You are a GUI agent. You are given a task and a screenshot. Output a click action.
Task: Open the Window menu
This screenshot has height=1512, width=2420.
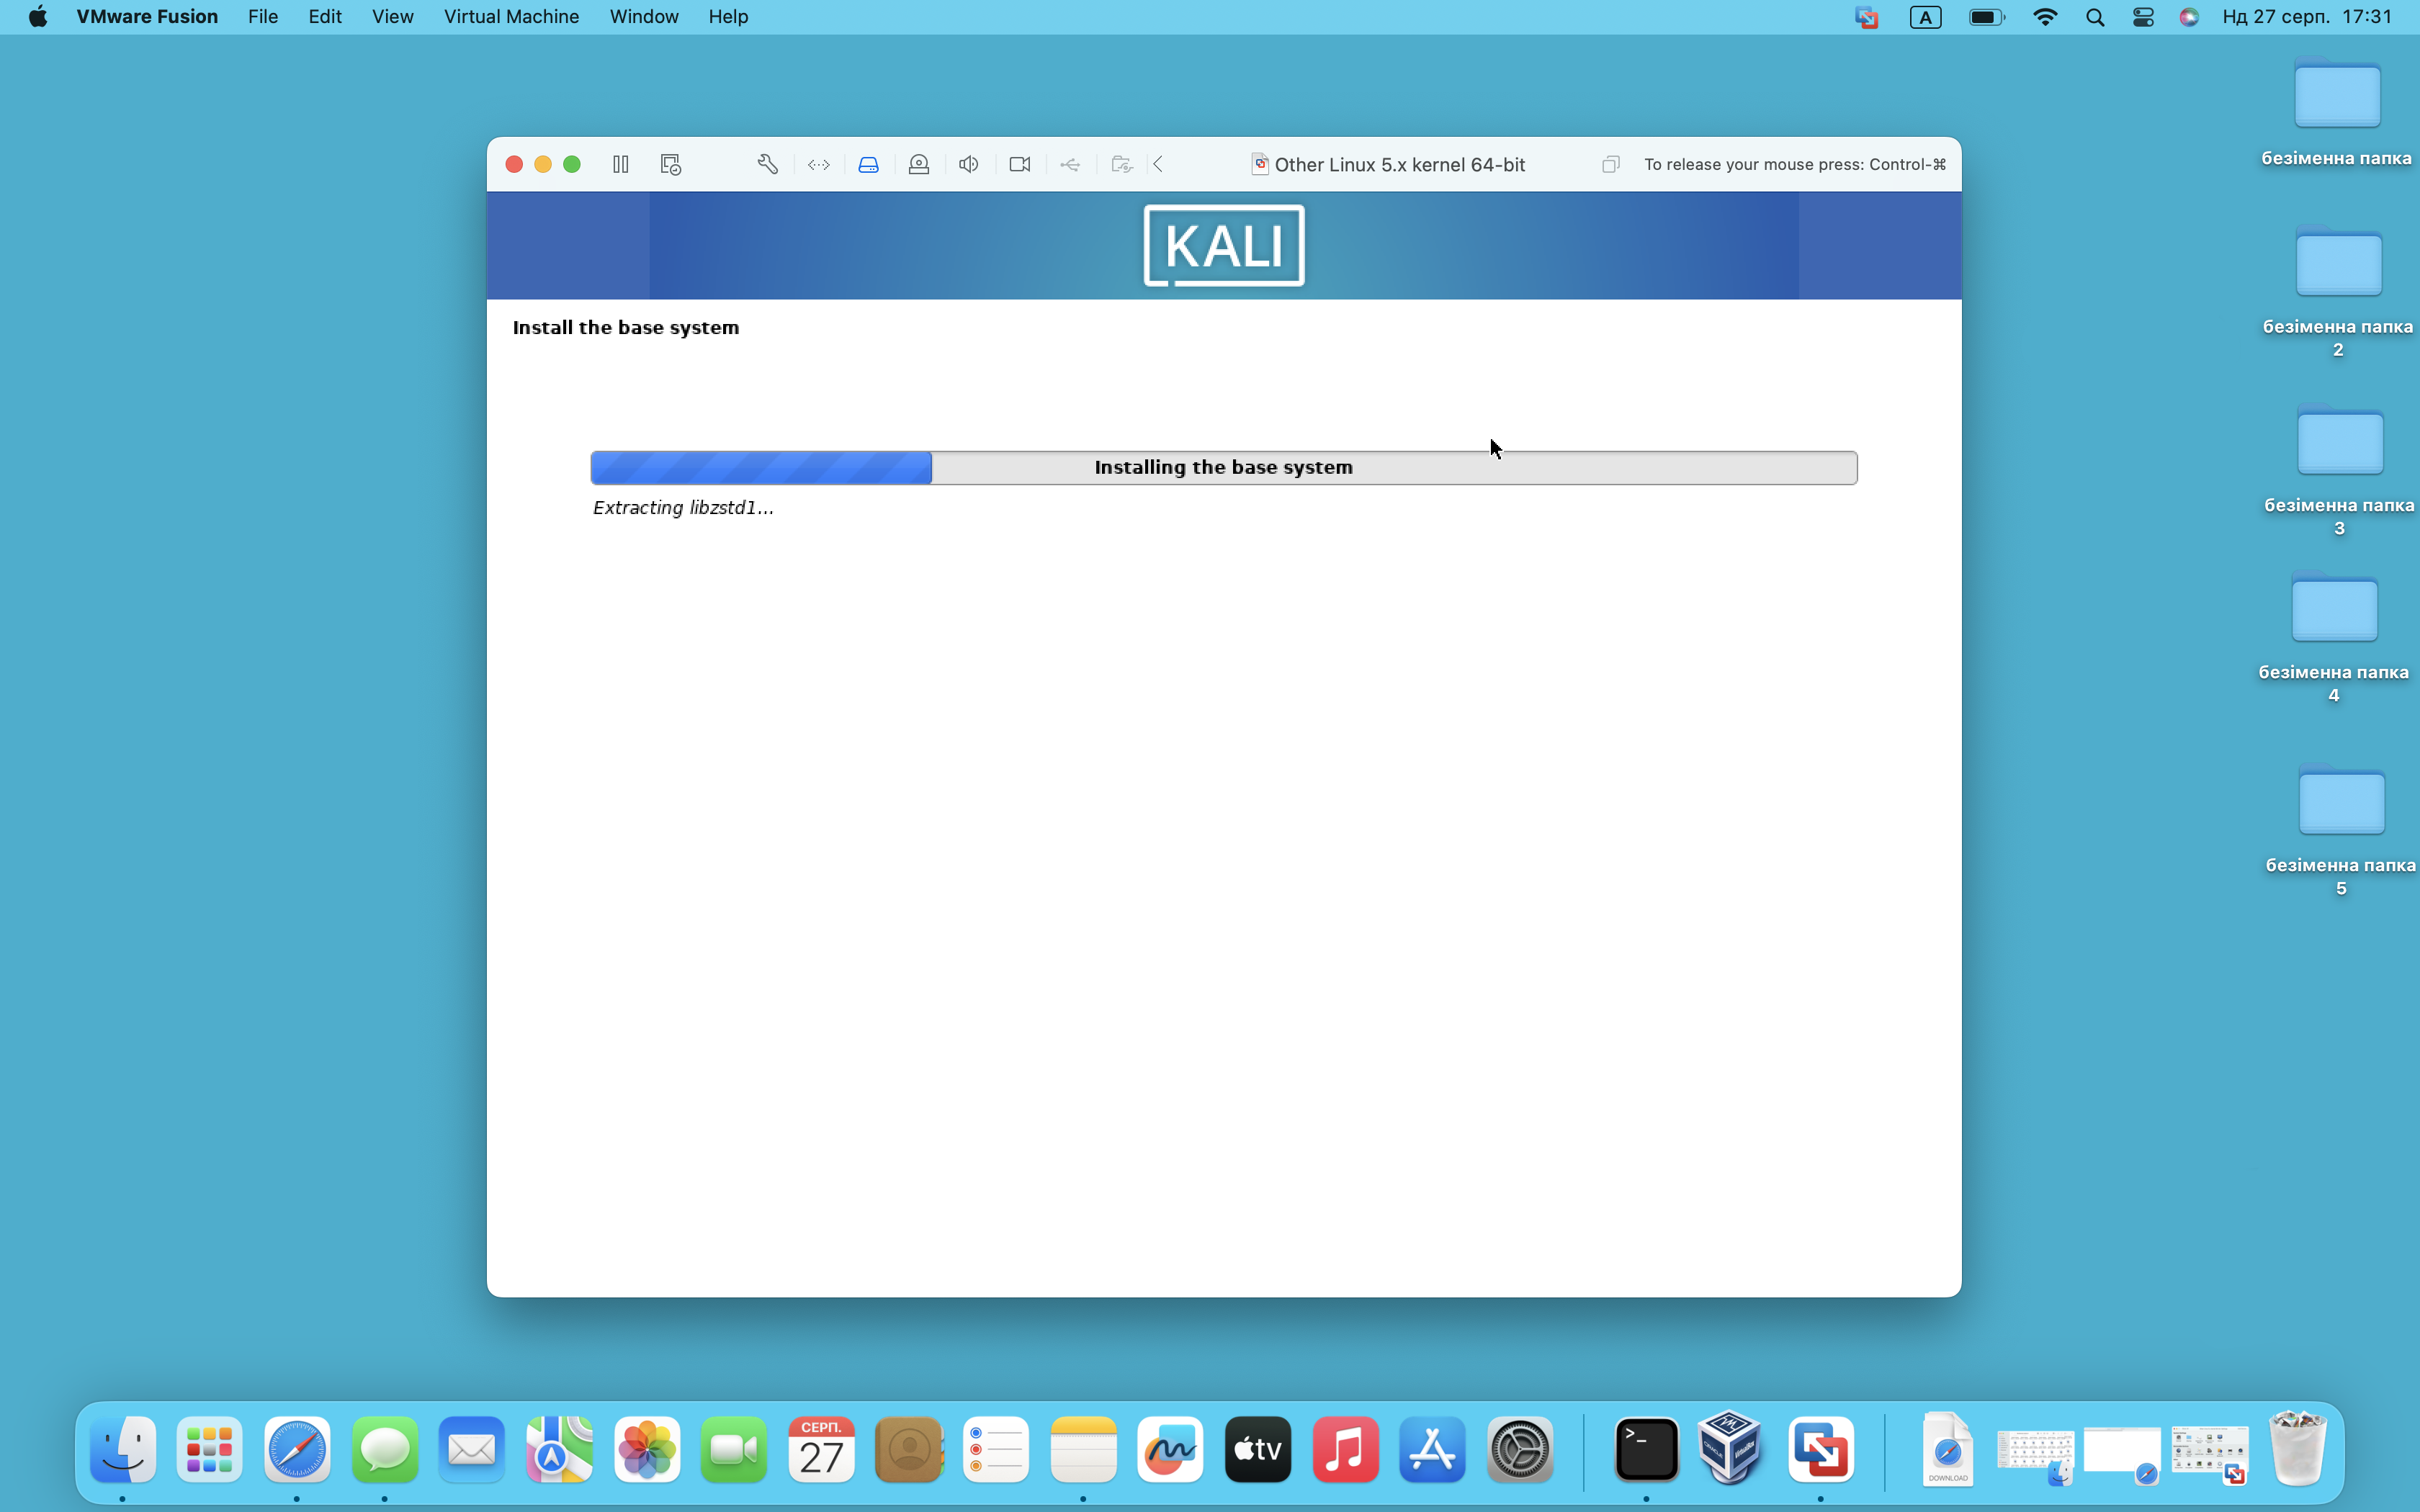(644, 17)
